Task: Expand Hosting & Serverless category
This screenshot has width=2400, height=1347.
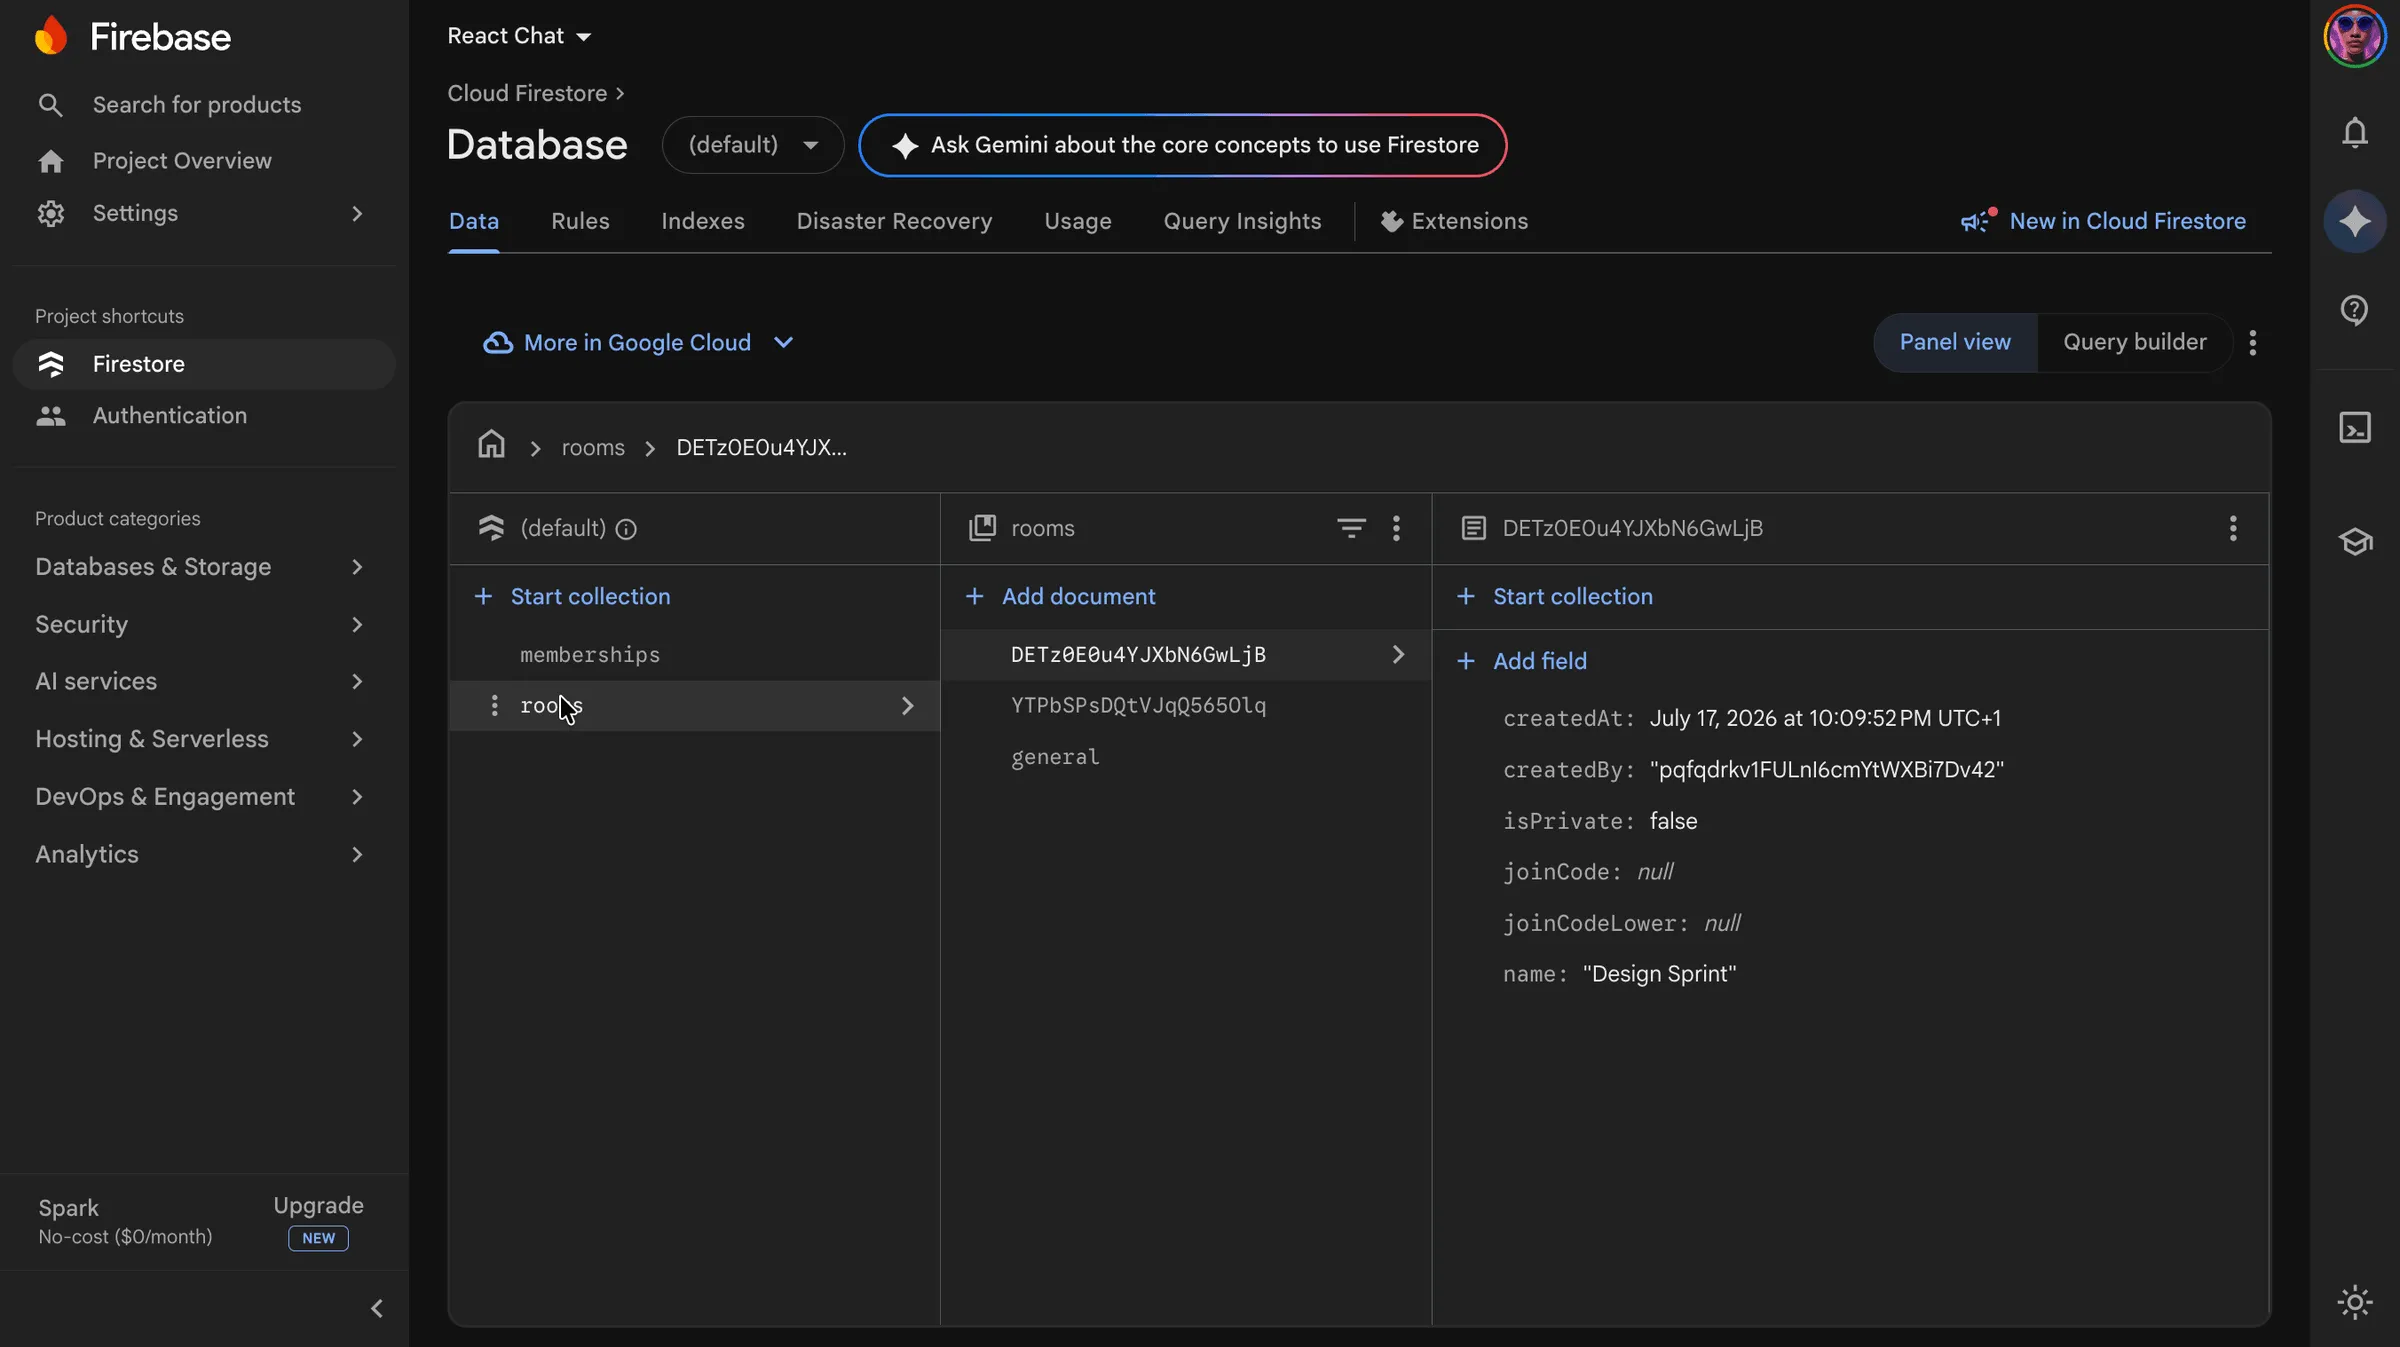Action: pyautogui.click(x=200, y=740)
